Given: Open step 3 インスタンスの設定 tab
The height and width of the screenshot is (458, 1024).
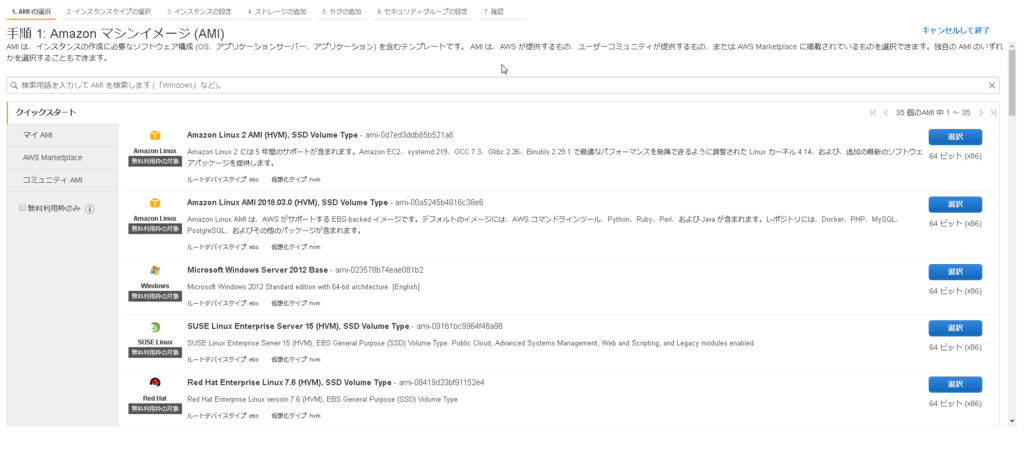Looking at the screenshot, I should tap(199, 12).
